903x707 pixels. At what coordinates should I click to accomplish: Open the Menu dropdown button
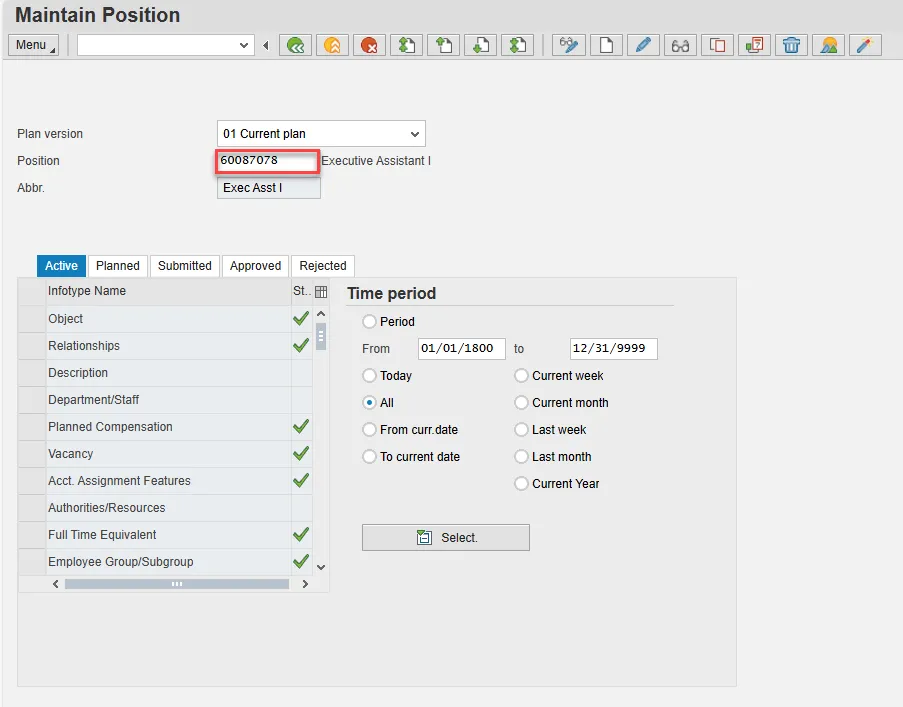pos(33,45)
